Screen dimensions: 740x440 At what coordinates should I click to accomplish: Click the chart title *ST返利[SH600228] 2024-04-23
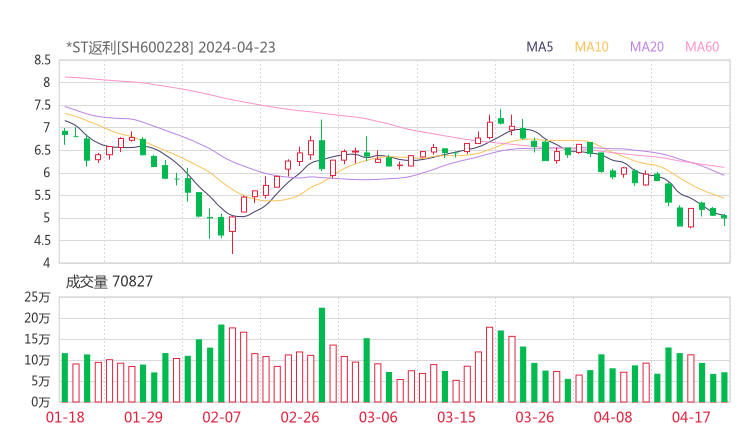(170, 47)
